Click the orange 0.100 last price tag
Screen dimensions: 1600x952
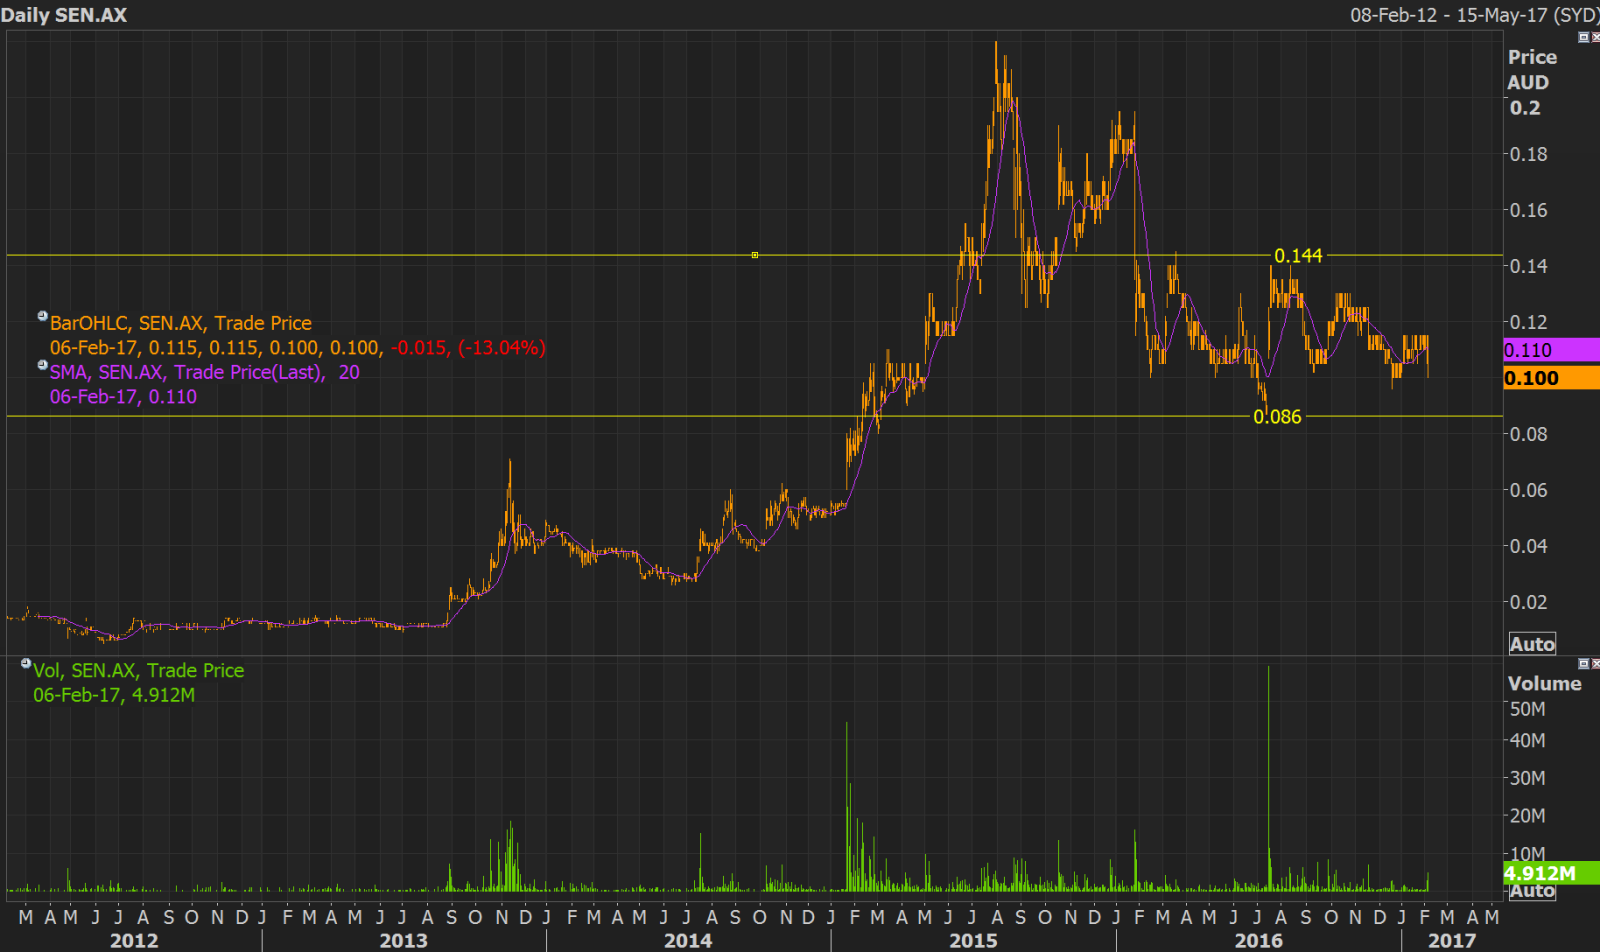pyautogui.click(x=1551, y=378)
